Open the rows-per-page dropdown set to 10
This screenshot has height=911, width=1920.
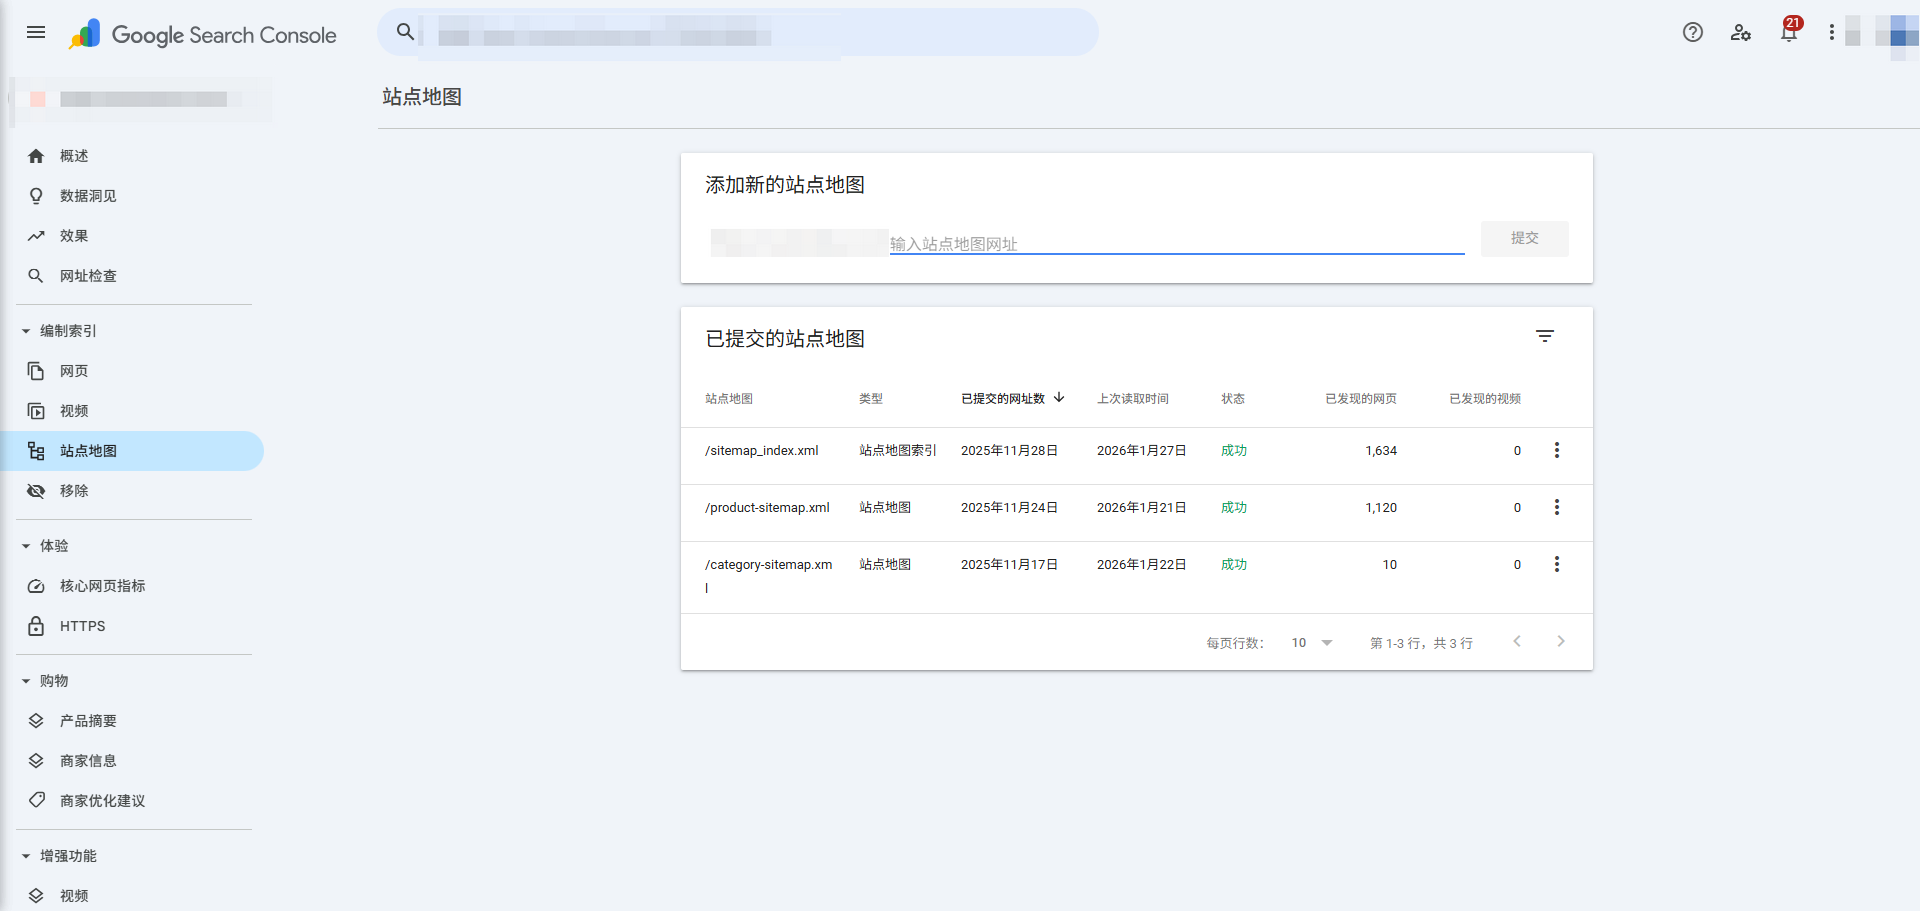click(x=1310, y=642)
